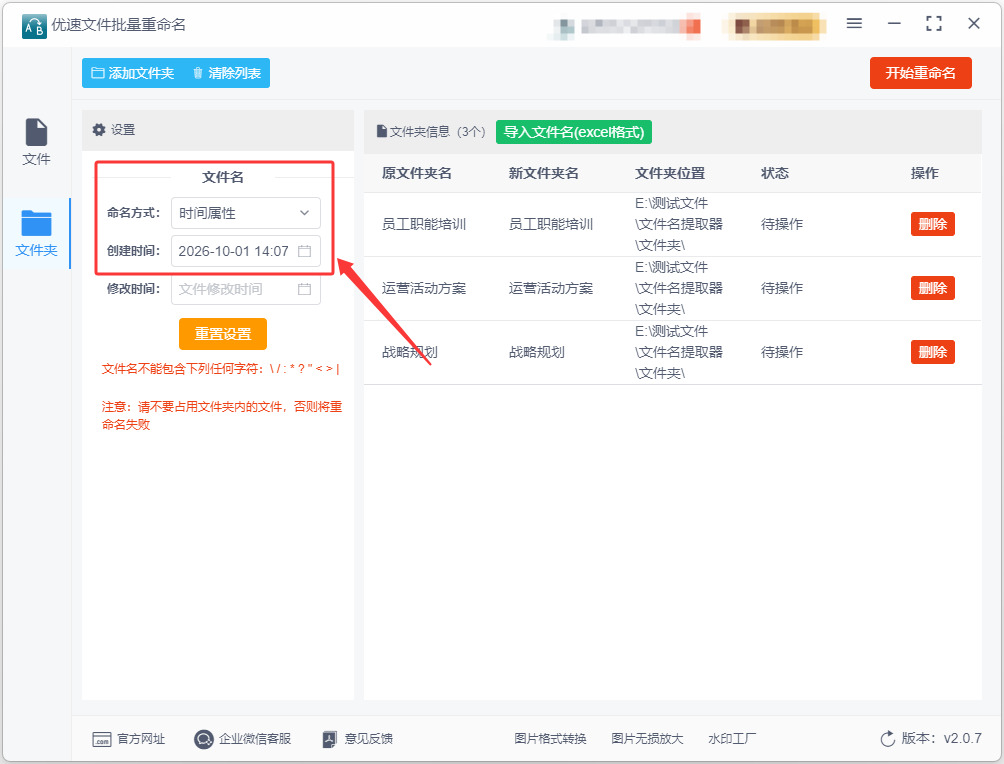Screen dimensions: 1004x764
Task: Open 官方网址 link
Action: [x=129, y=739]
